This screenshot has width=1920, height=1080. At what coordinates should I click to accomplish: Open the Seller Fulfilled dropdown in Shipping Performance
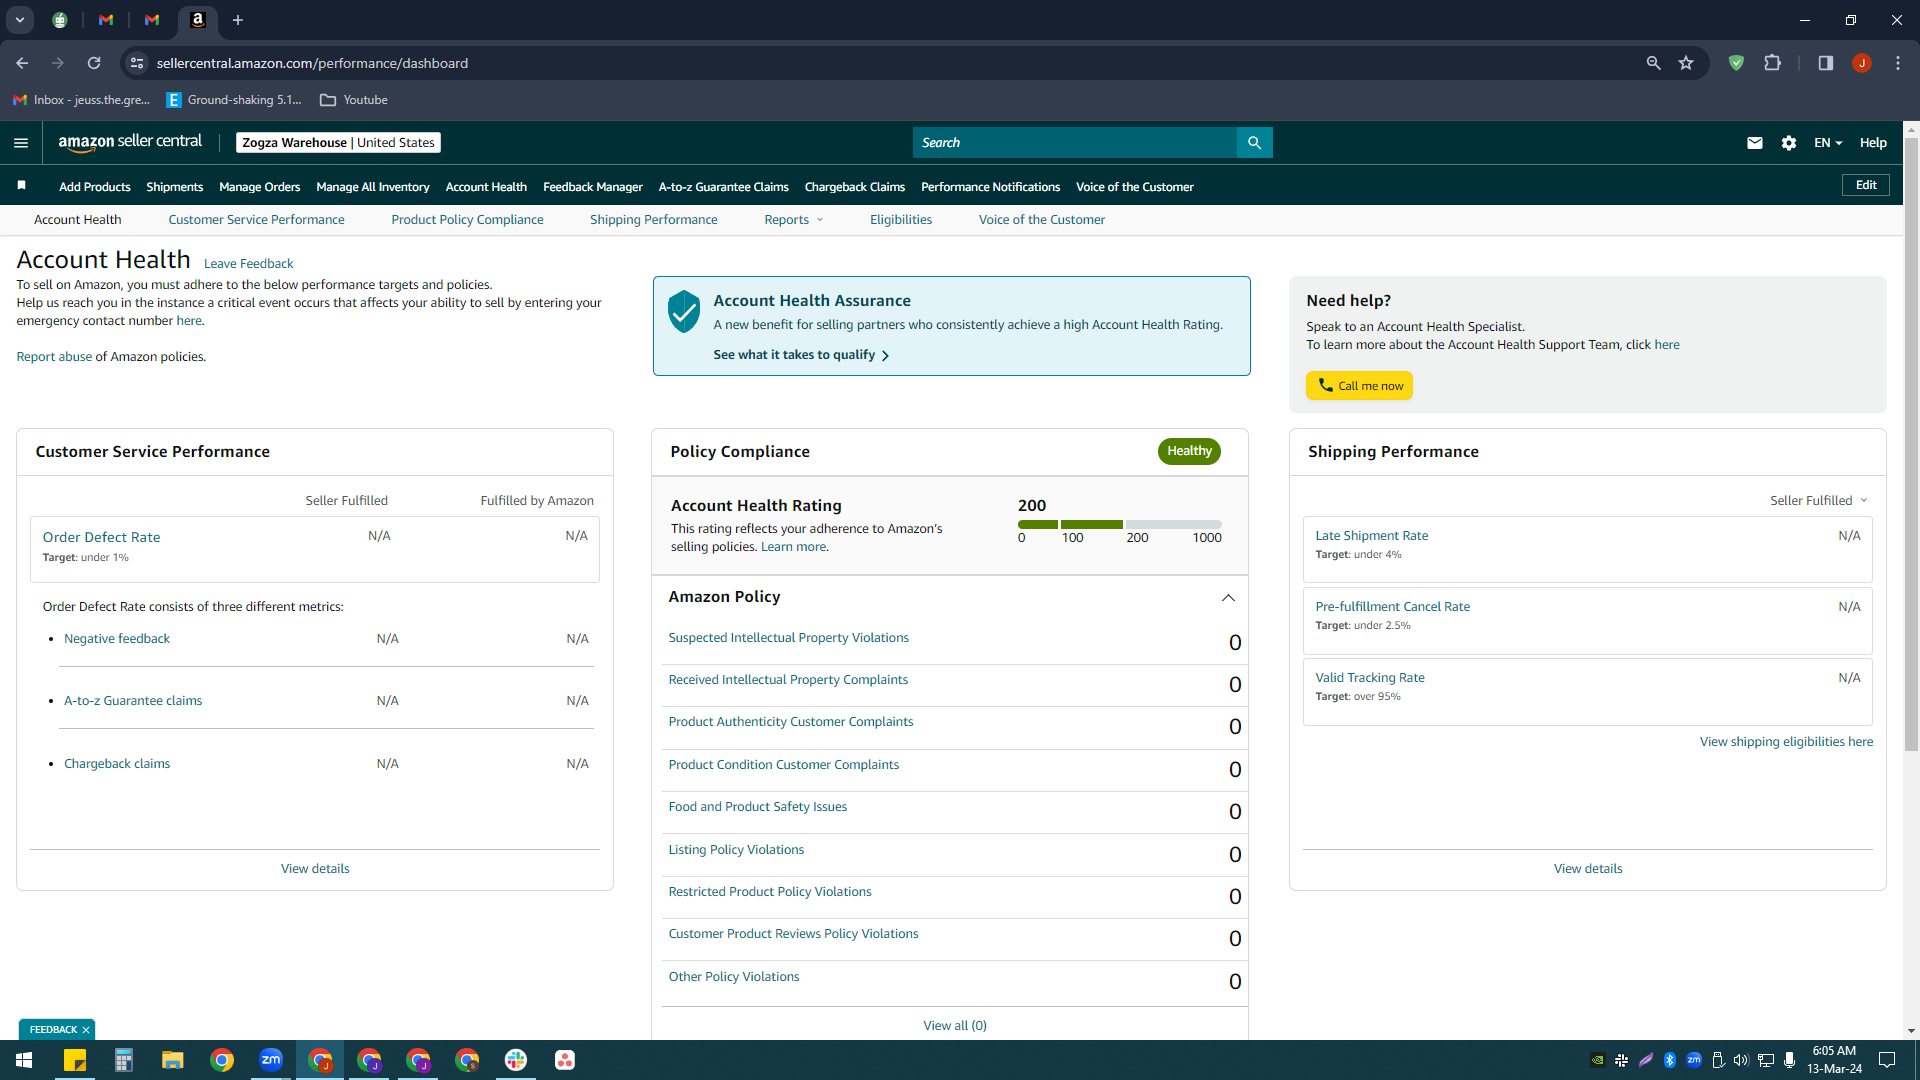1819,500
